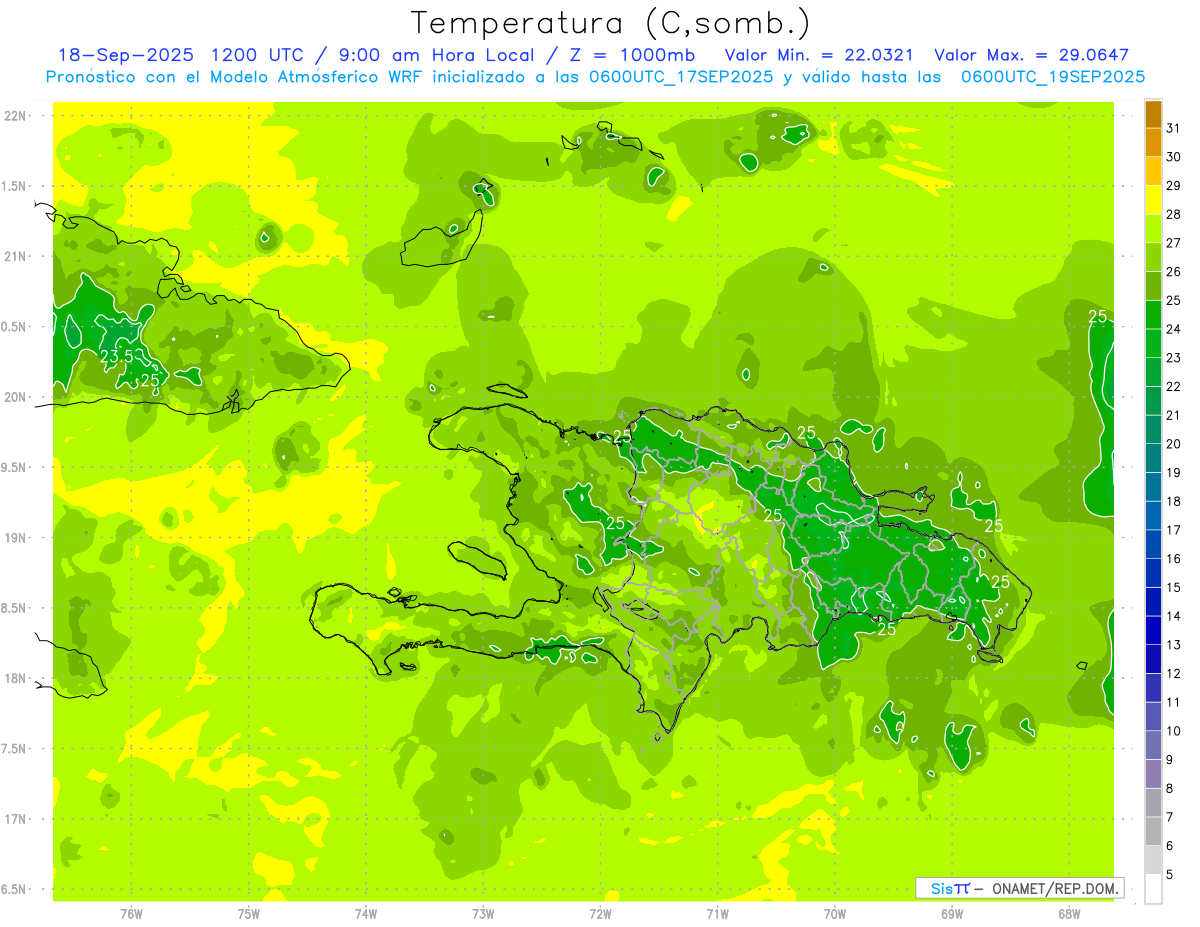
Task: Click the 25 contour label at the map's east edge
Action: tap(1097, 316)
